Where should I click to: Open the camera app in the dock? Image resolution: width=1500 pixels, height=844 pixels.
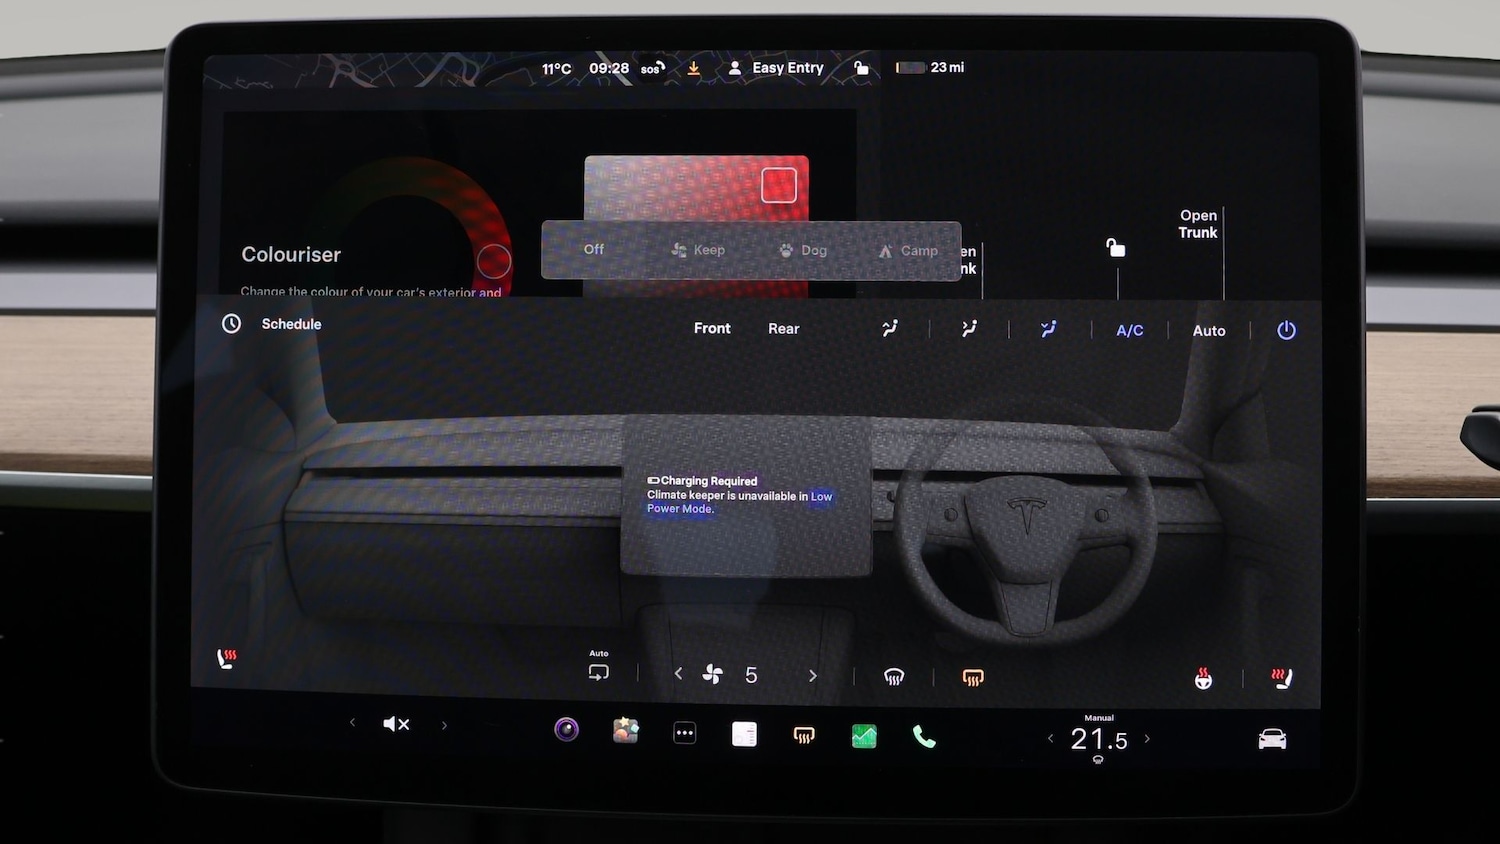[x=566, y=730]
